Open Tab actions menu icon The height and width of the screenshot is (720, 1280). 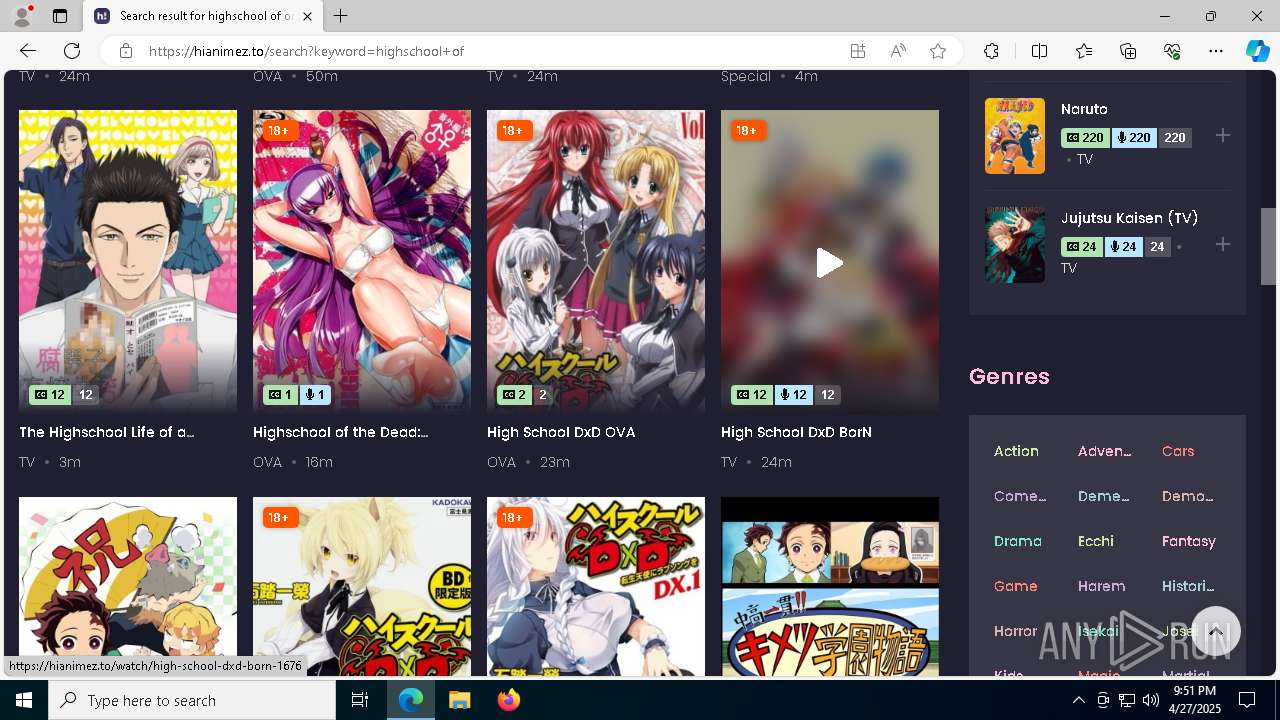60,16
